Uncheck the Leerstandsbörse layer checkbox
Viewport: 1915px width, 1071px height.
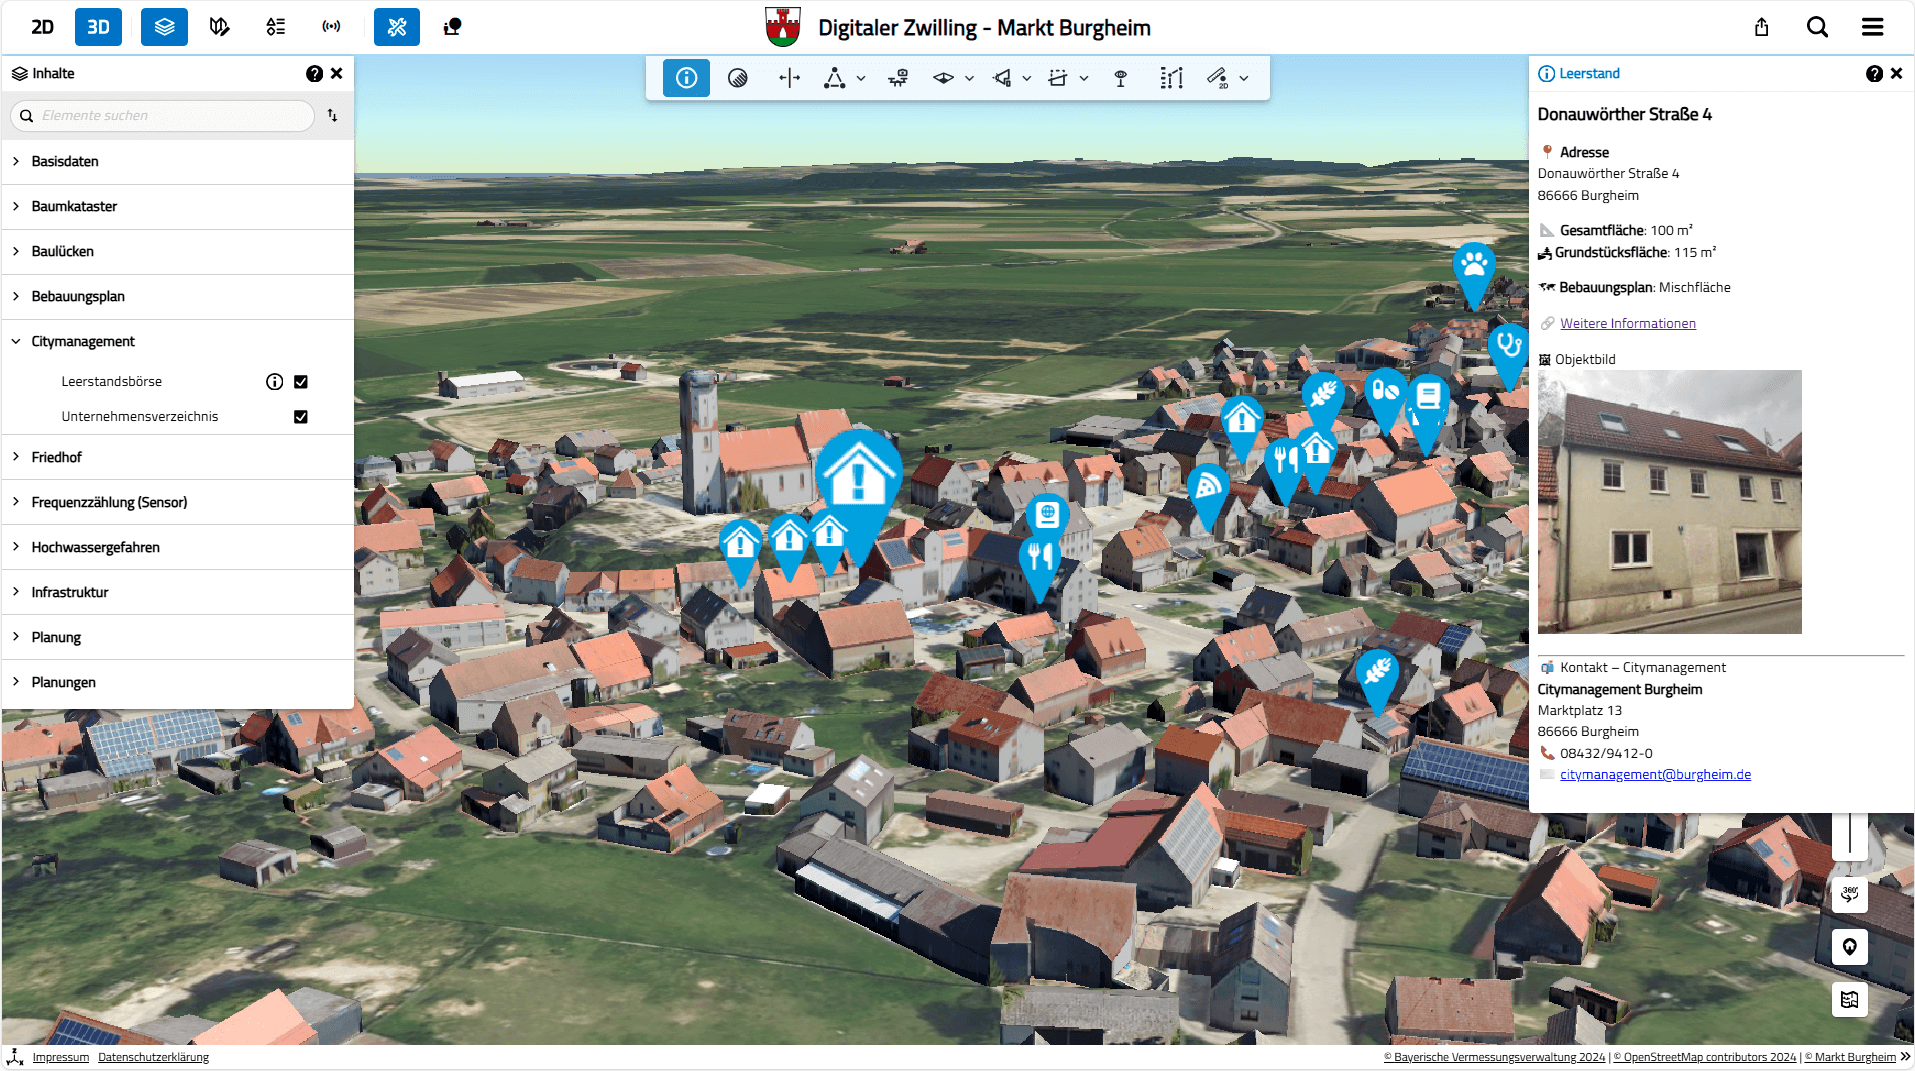(301, 382)
